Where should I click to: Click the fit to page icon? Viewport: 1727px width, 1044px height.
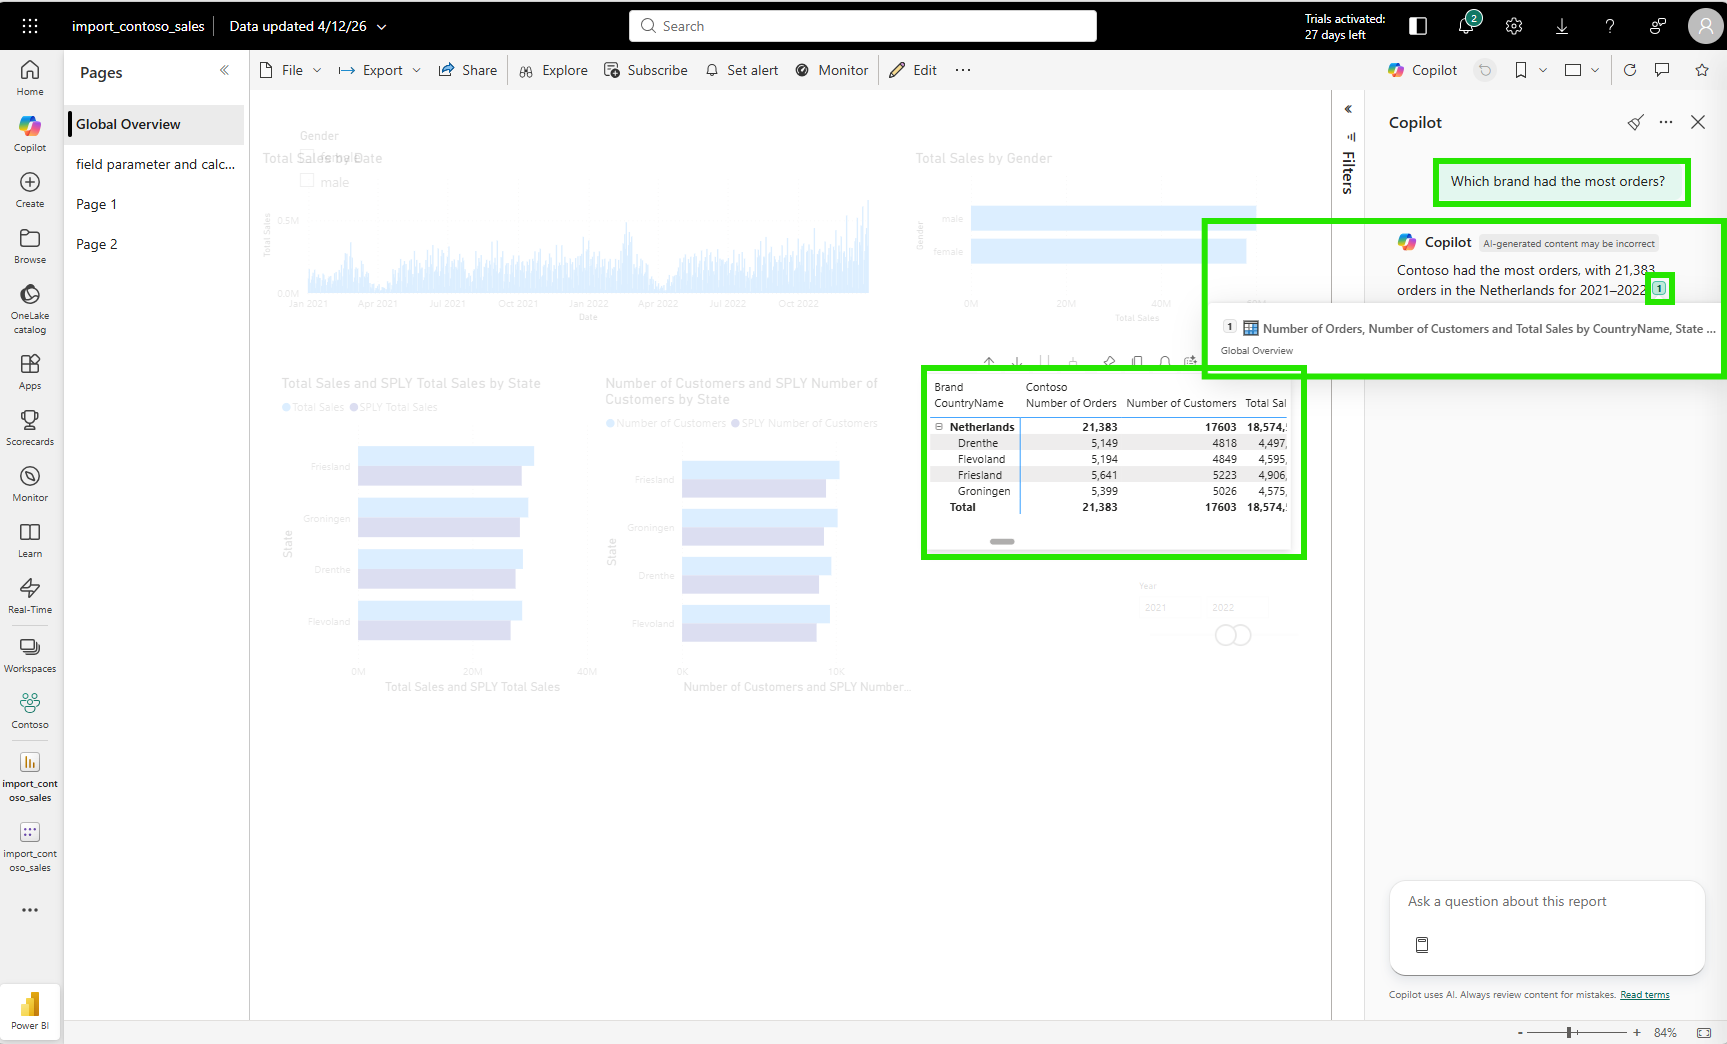1704,1032
